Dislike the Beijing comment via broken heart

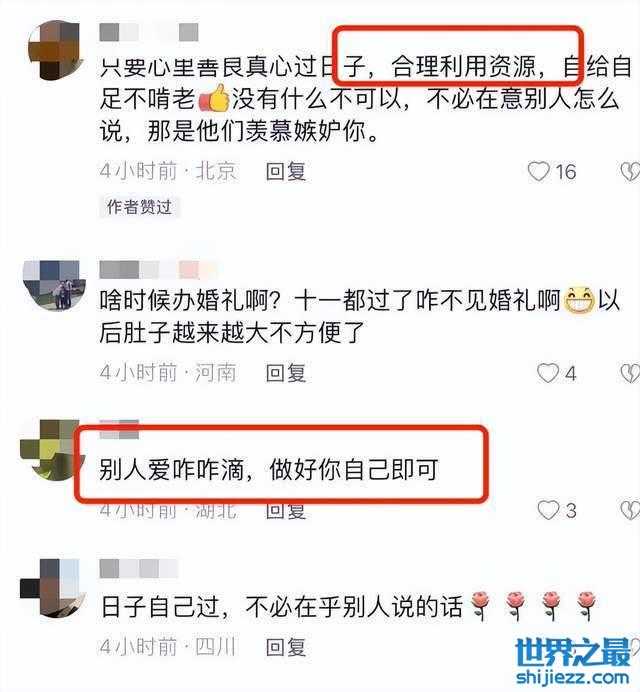(630, 171)
